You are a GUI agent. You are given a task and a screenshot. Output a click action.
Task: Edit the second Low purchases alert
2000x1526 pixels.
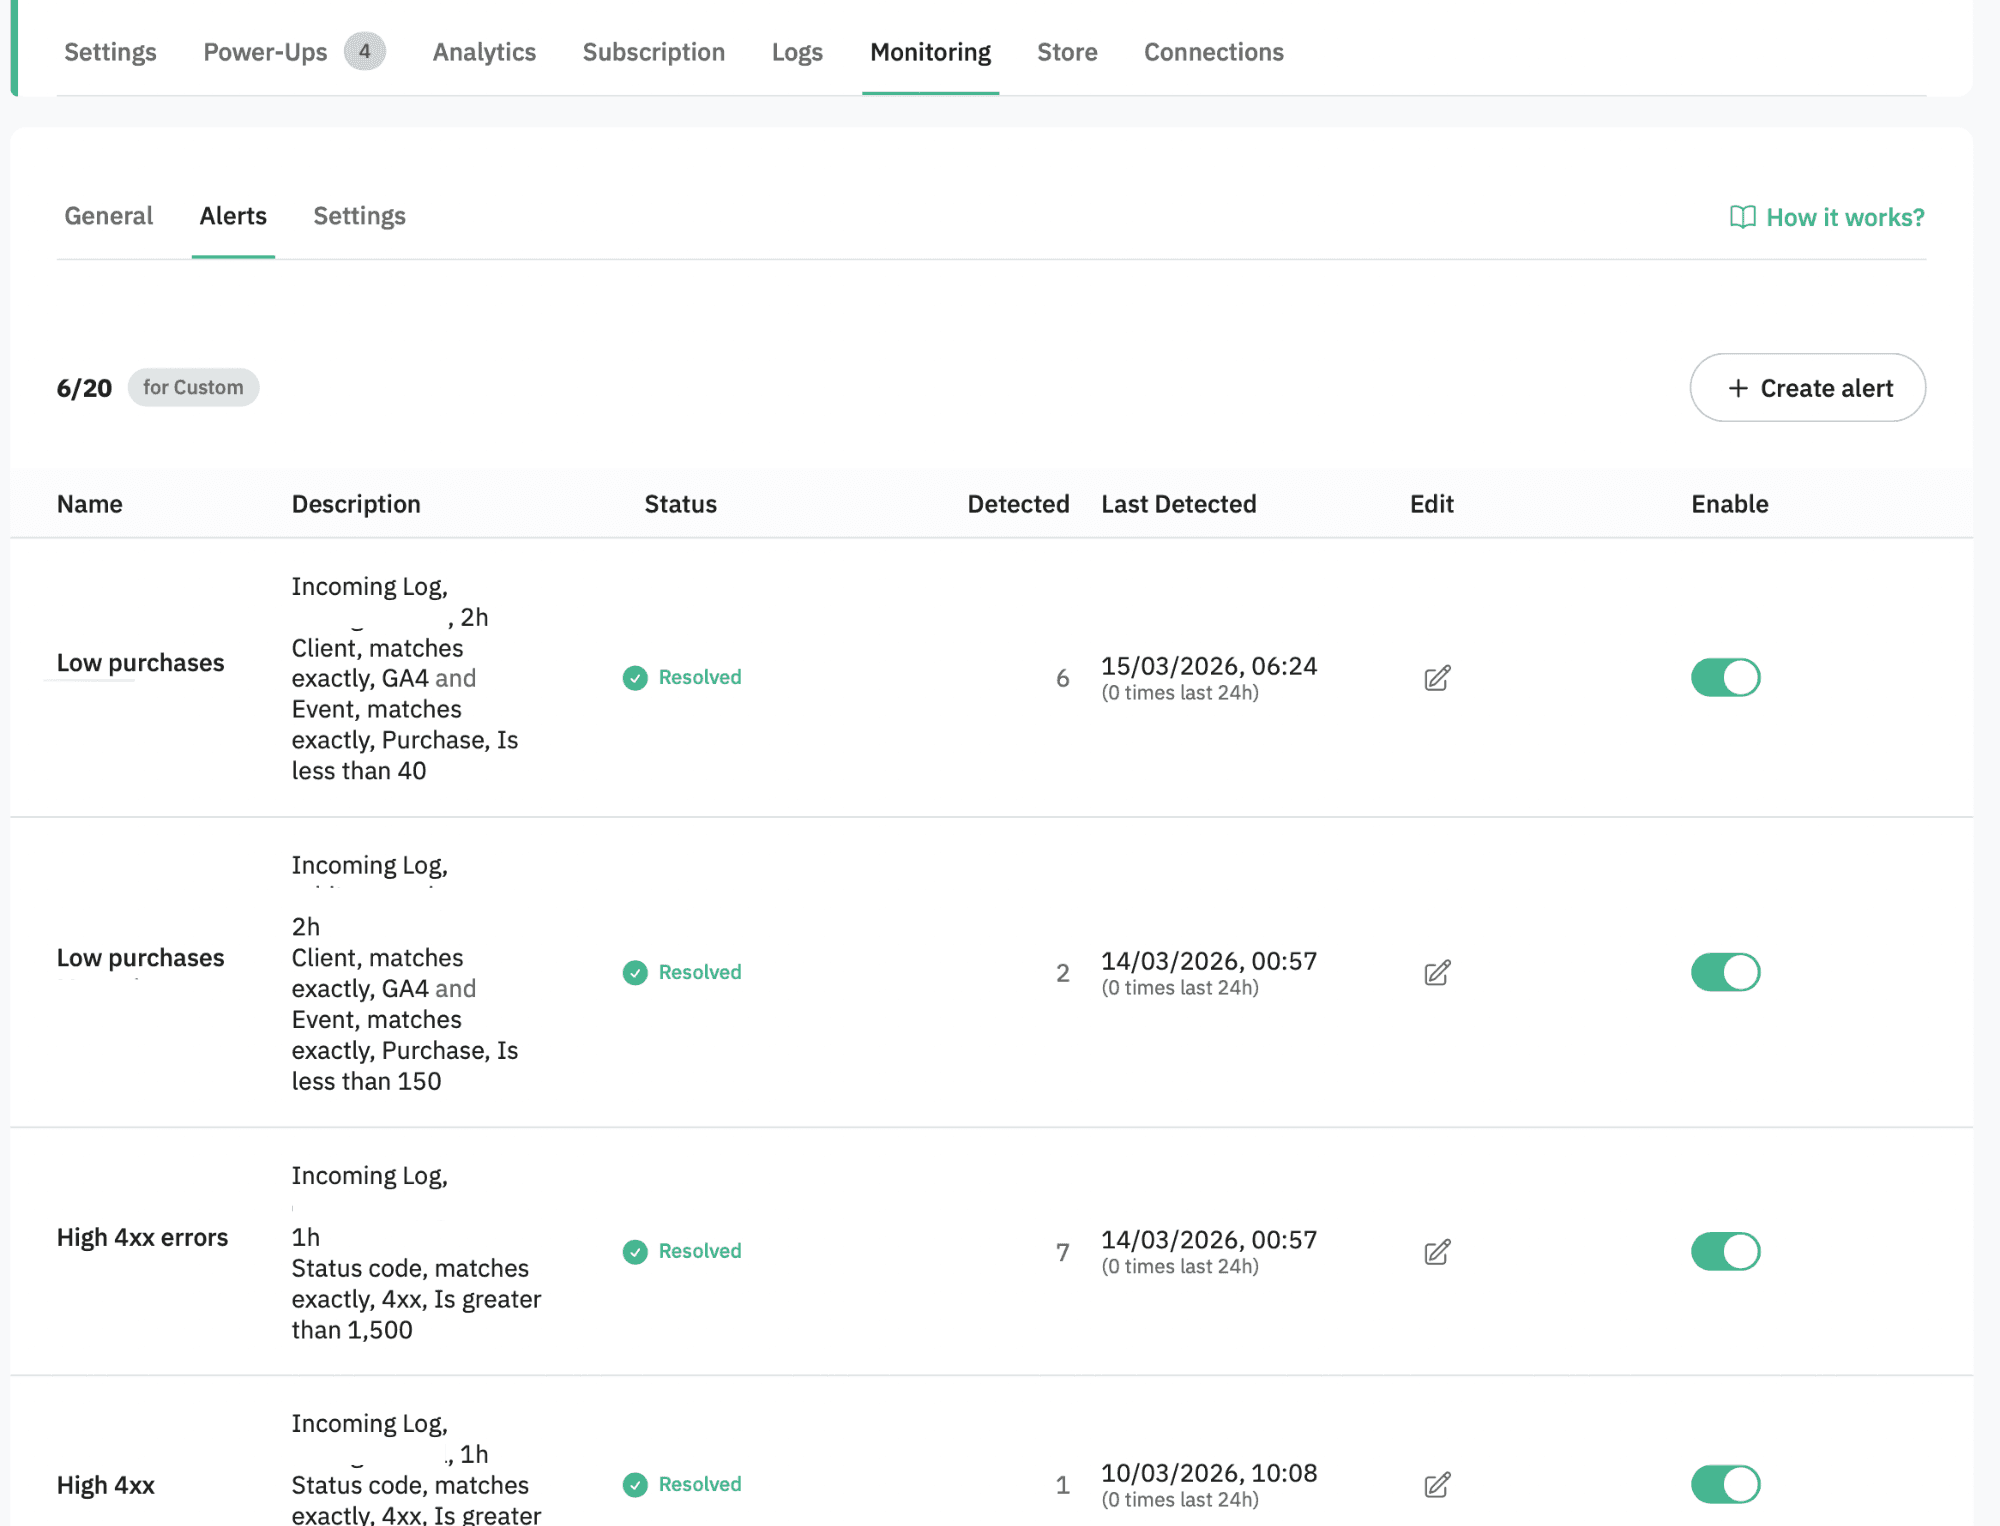coord(1437,971)
